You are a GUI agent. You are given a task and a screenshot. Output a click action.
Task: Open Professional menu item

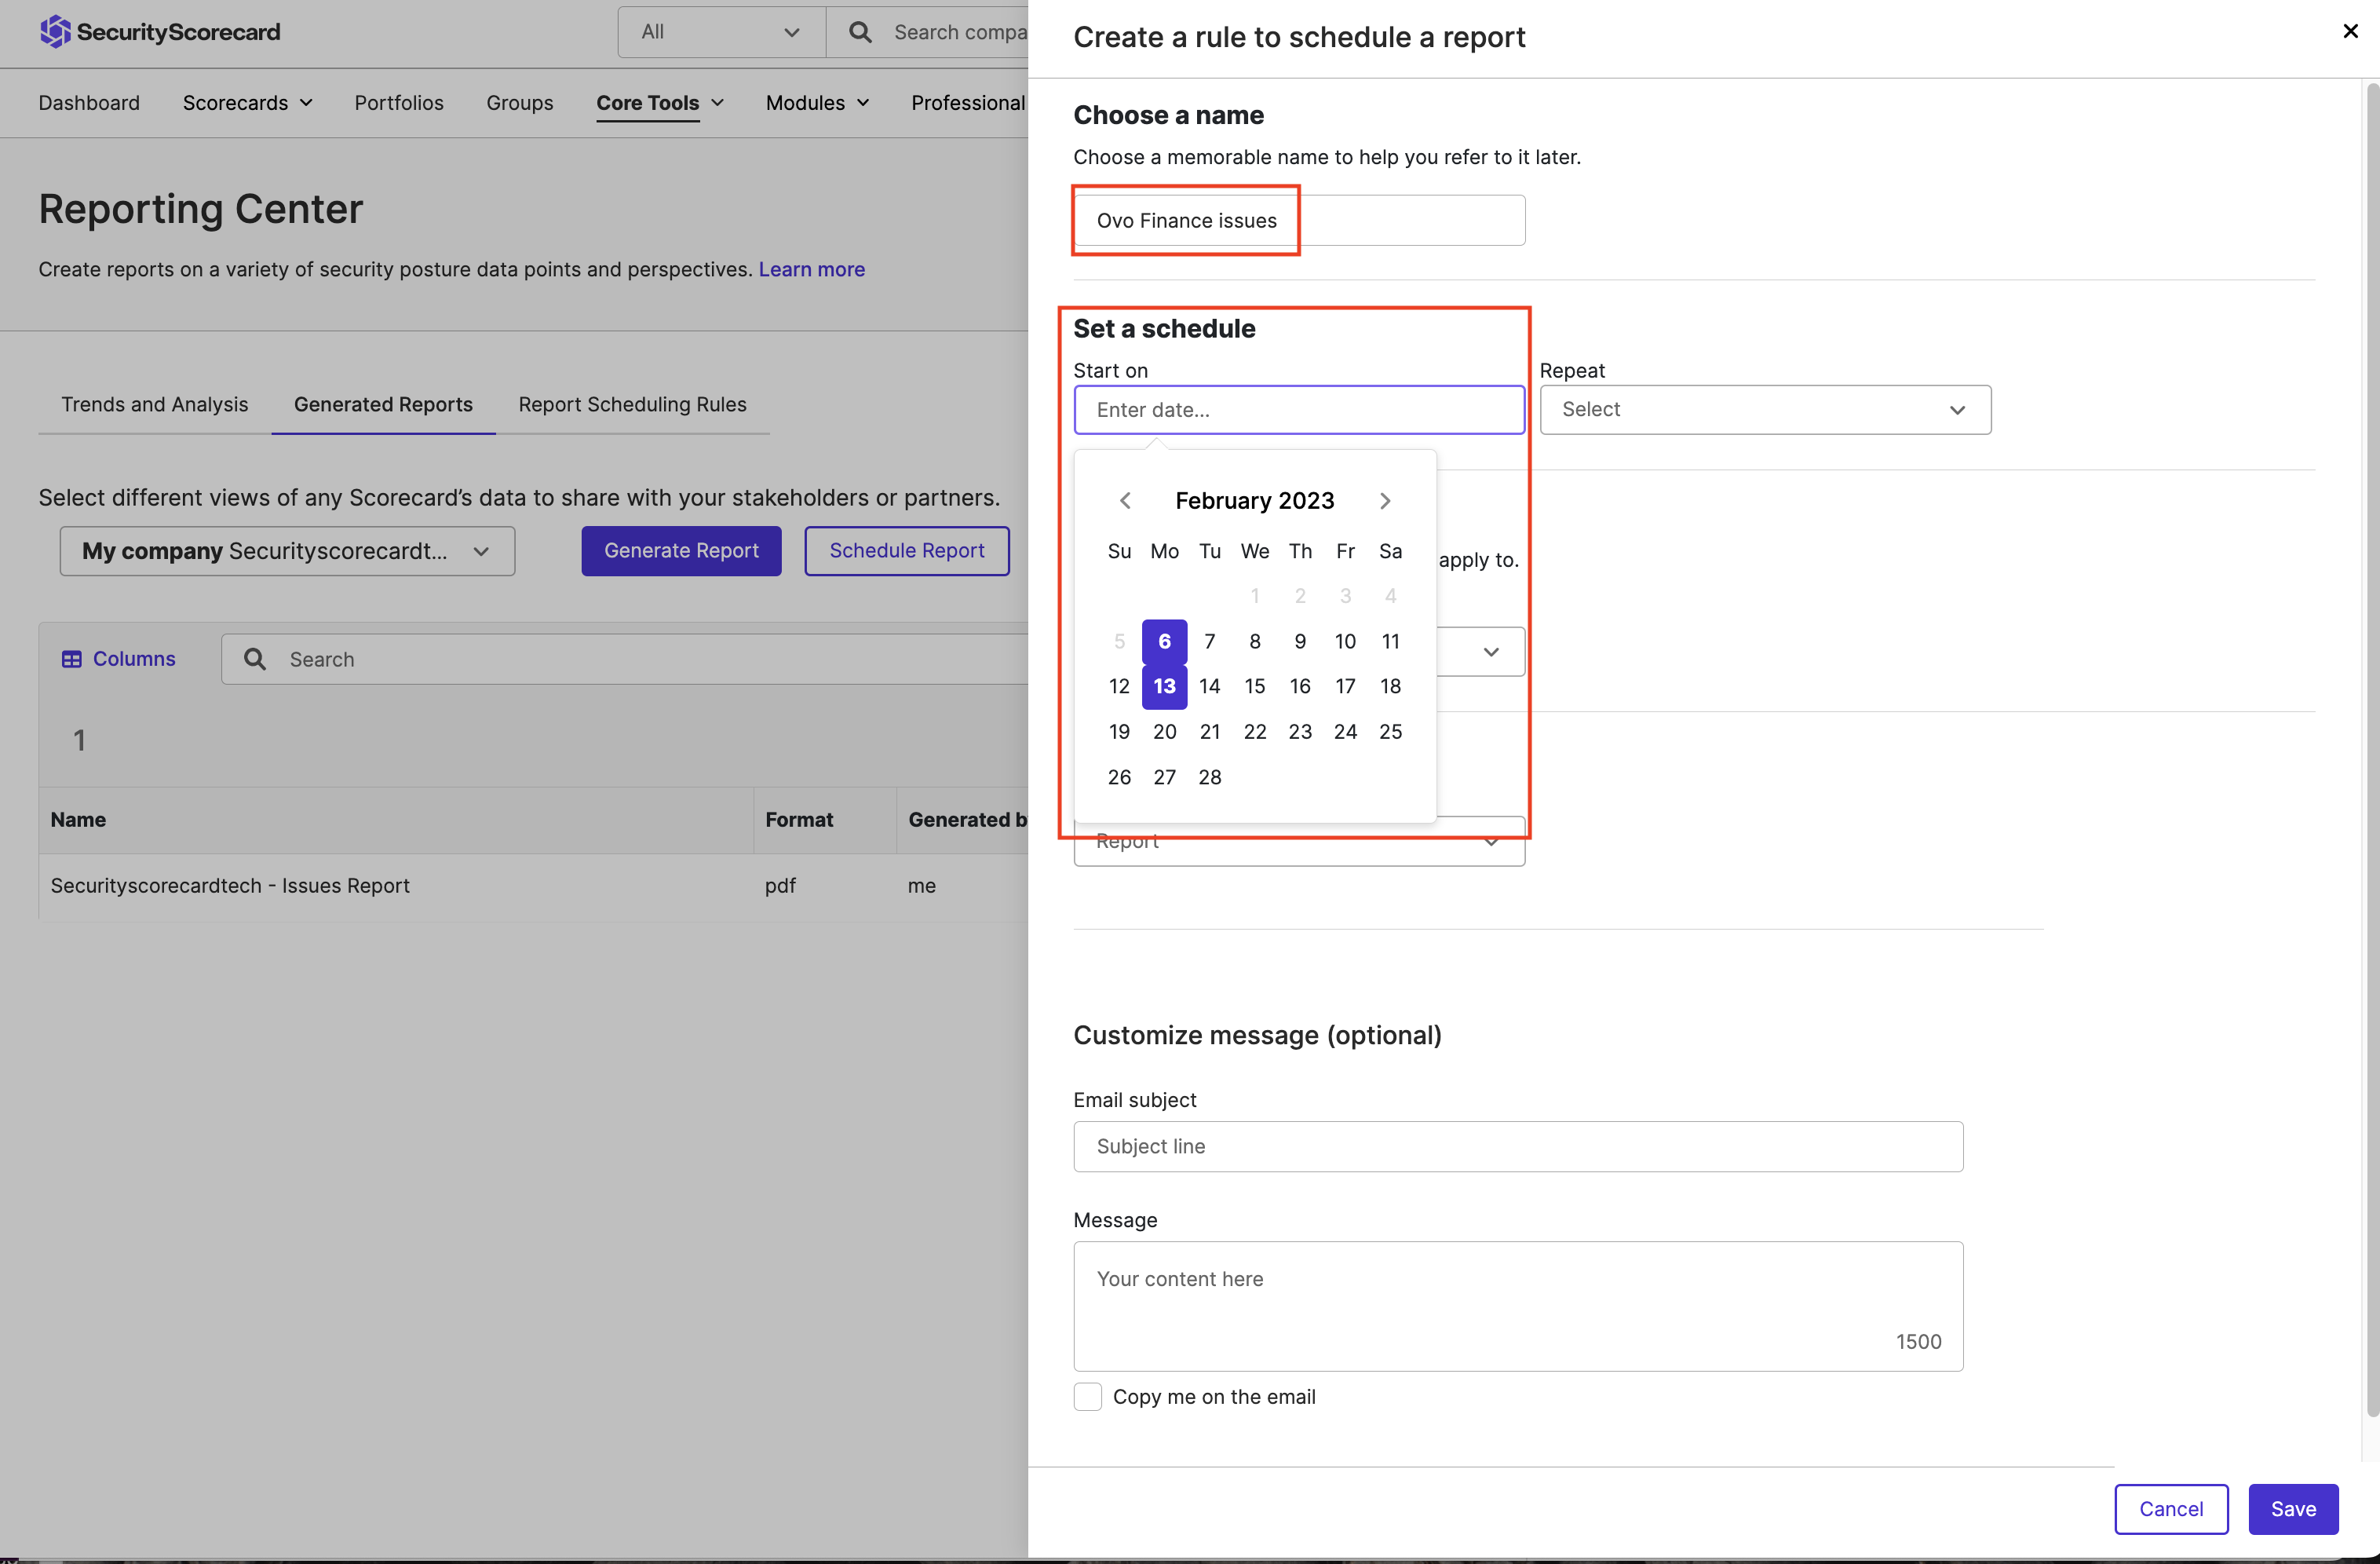tap(968, 103)
